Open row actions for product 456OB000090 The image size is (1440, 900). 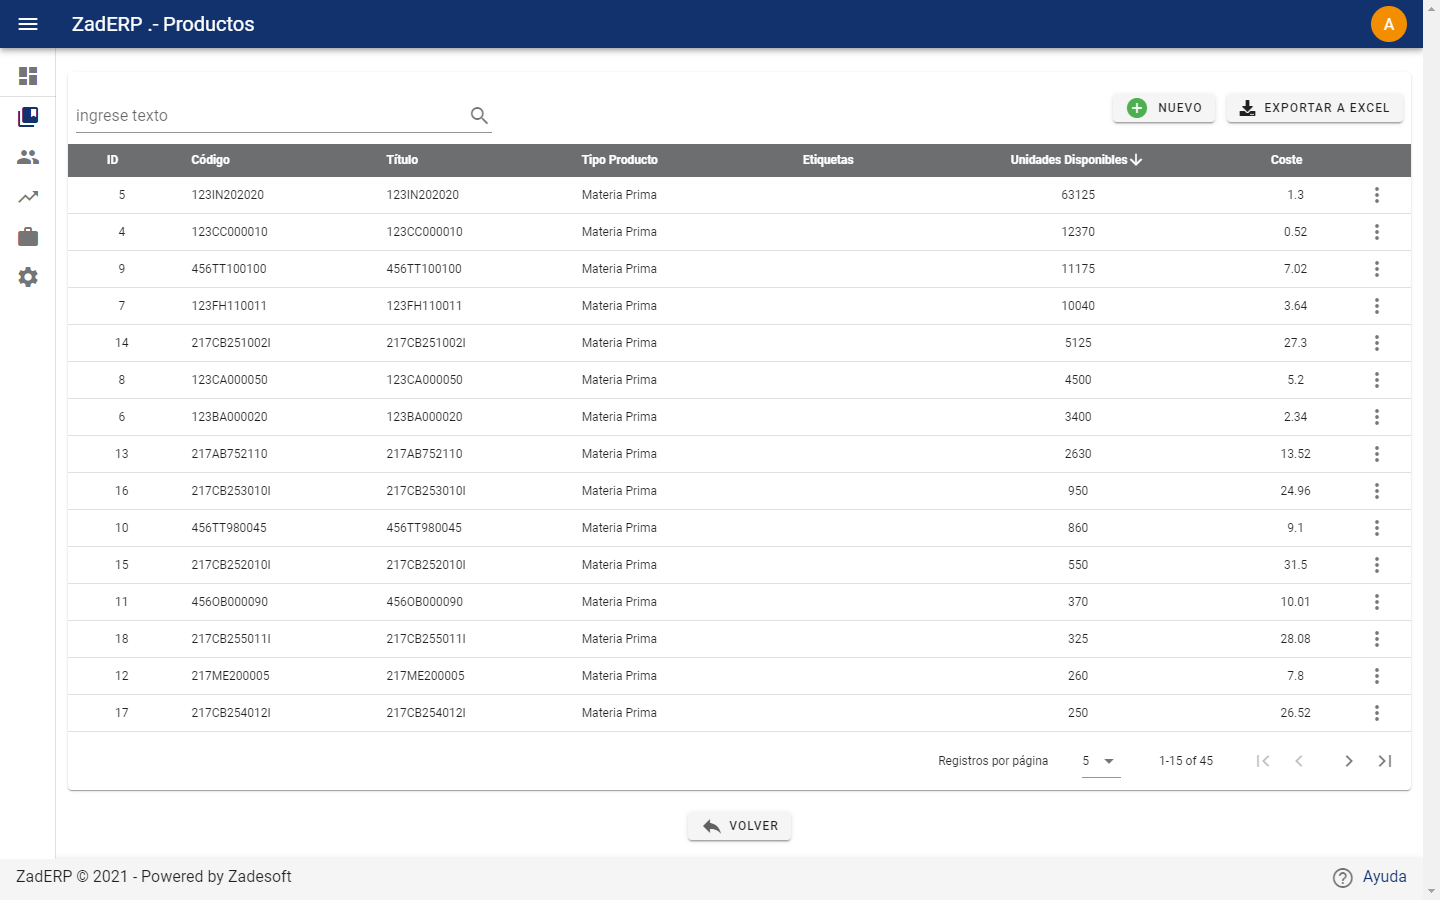[x=1377, y=602]
